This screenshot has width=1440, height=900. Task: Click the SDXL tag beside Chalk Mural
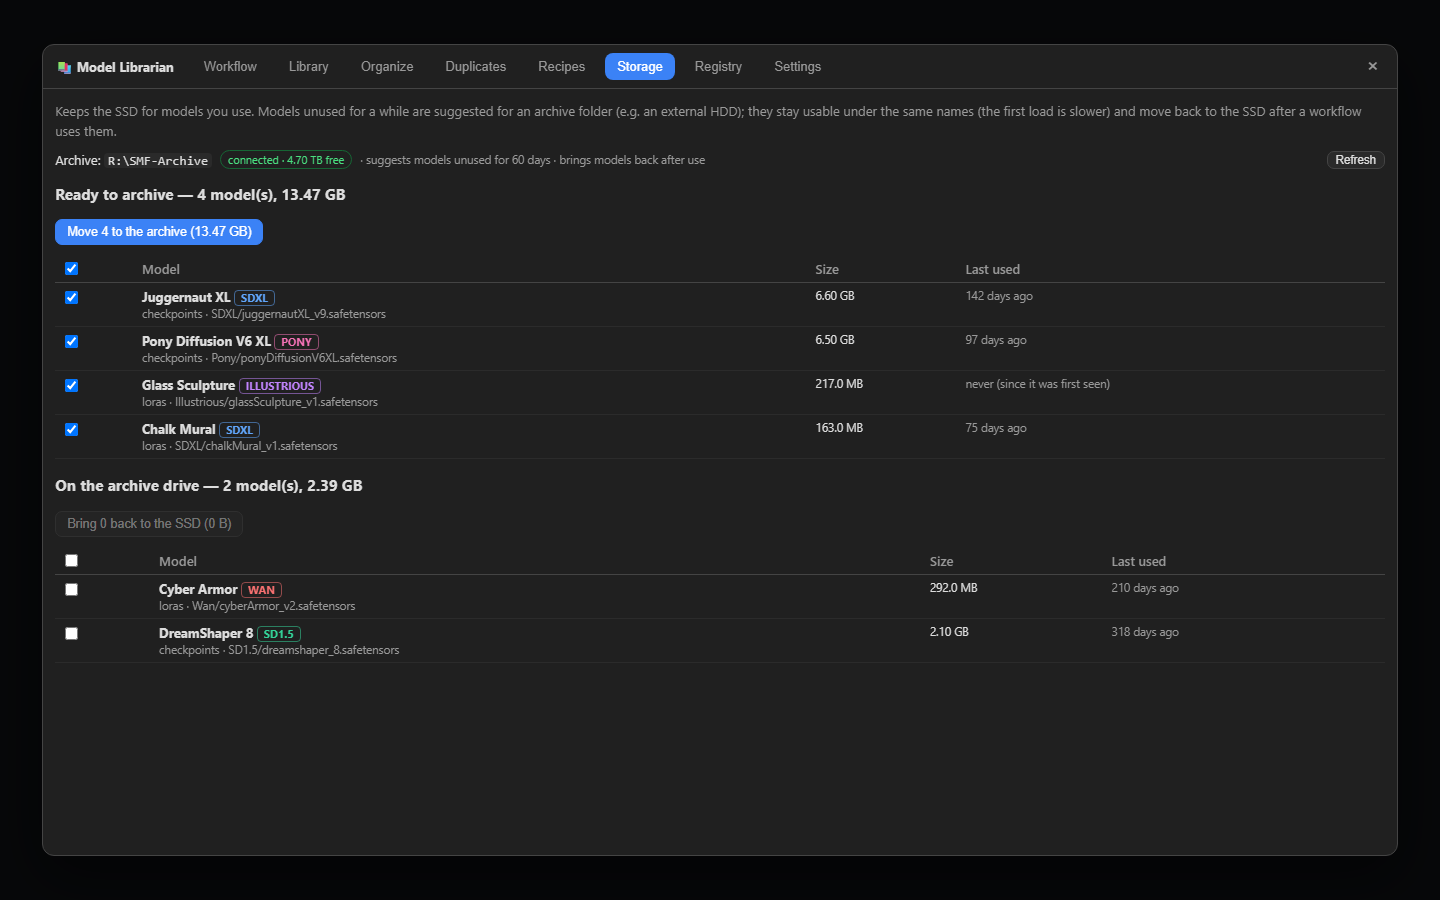[239, 430]
